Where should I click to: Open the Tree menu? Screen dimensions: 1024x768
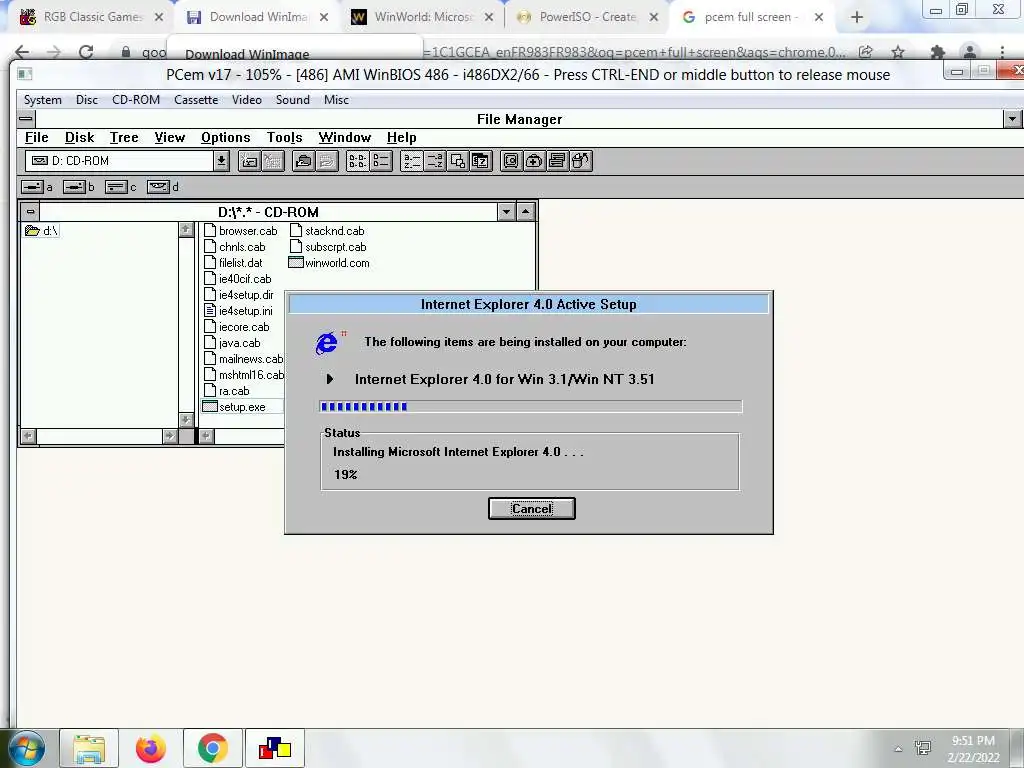coord(124,137)
